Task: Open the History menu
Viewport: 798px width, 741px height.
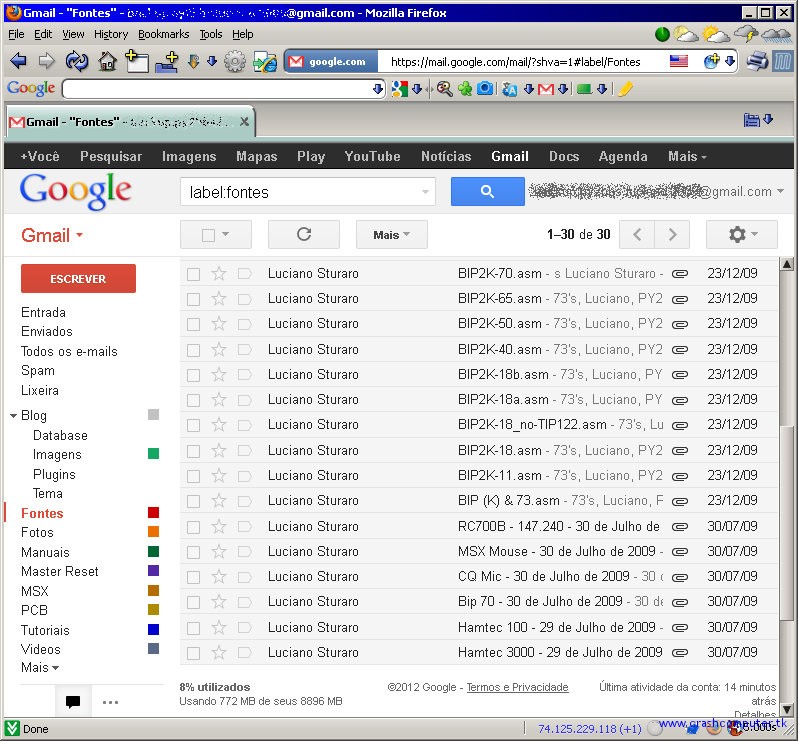Action: (x=111, y=34)
